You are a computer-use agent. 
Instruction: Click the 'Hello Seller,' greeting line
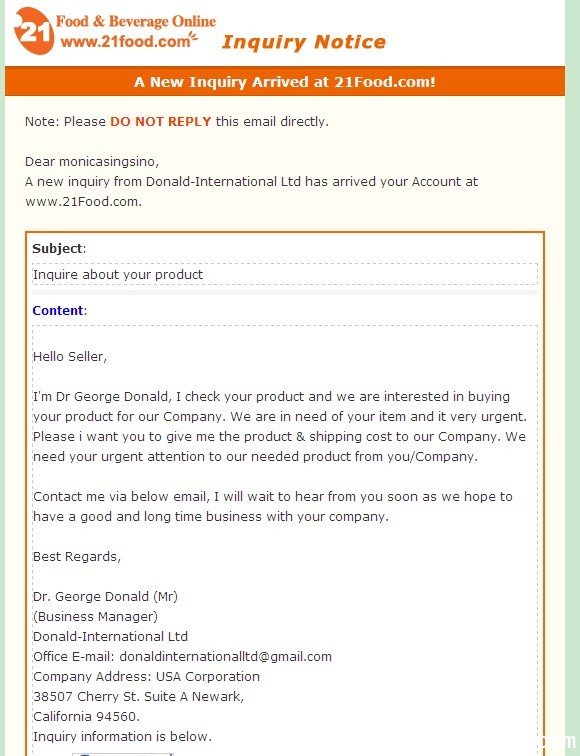pos(70,357)
